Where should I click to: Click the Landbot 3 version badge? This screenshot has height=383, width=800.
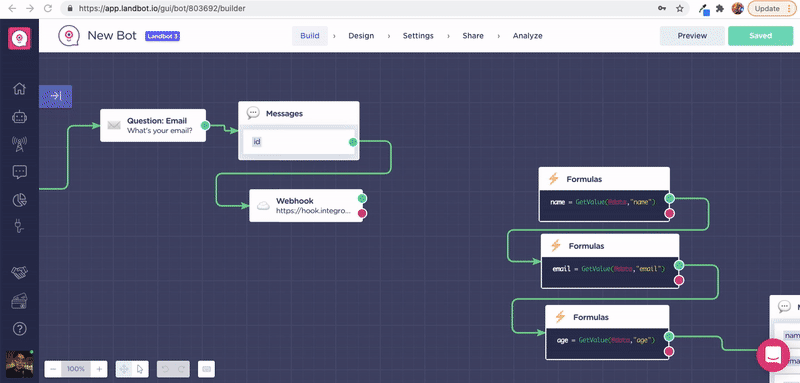click(x=162, y=36)
